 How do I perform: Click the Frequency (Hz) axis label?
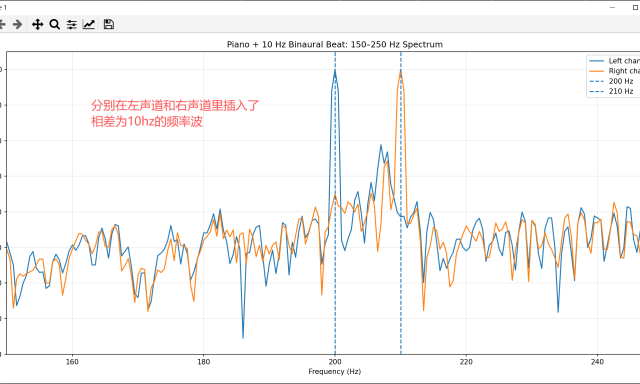[x=335, y=371]
